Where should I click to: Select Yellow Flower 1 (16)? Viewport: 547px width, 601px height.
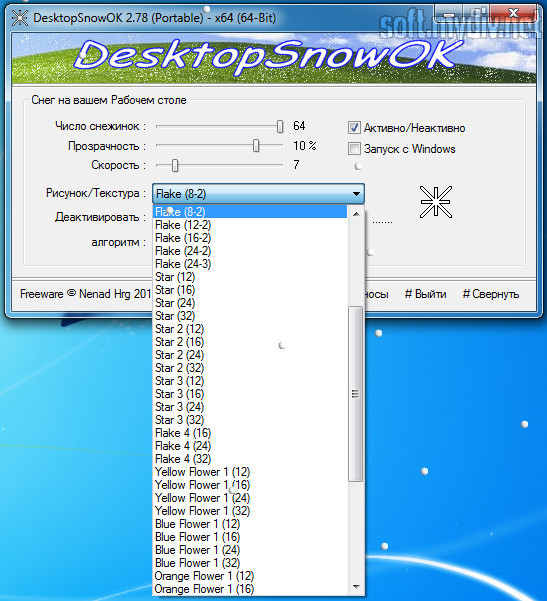click(x=250, y=485)
